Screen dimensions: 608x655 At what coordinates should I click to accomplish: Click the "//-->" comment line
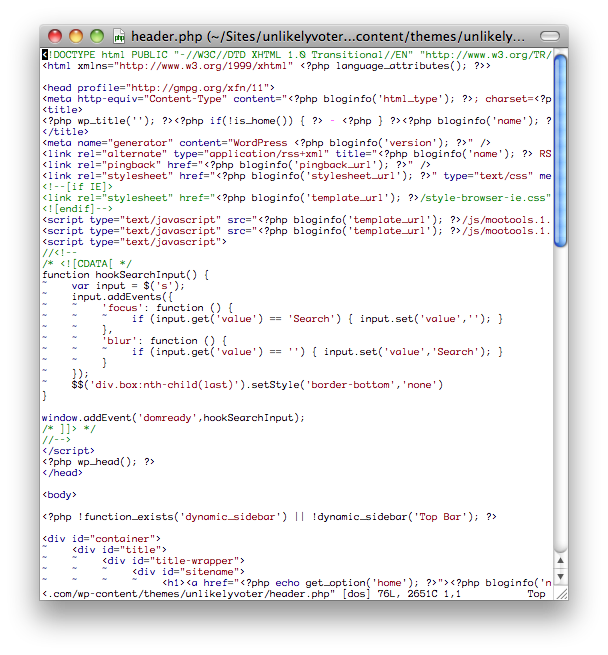click(x=56, y=440)
